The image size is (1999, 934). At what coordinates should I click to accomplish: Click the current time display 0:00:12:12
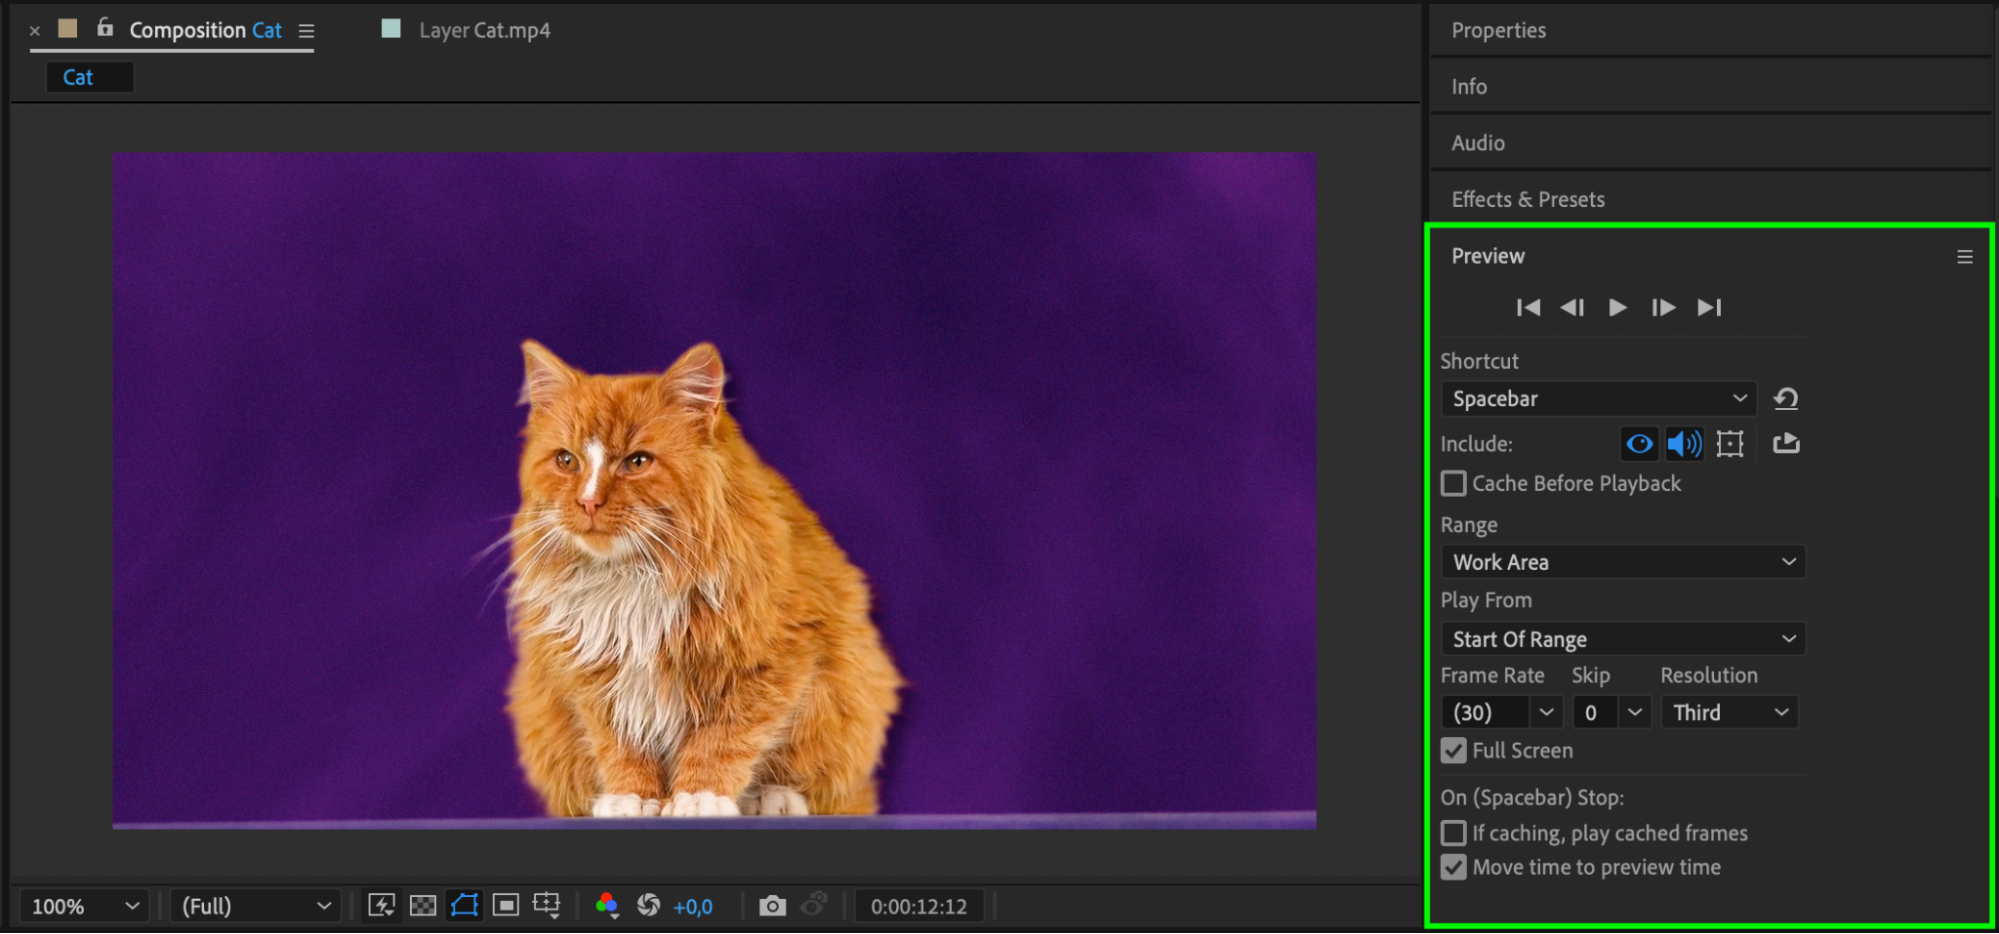point(918,907)
